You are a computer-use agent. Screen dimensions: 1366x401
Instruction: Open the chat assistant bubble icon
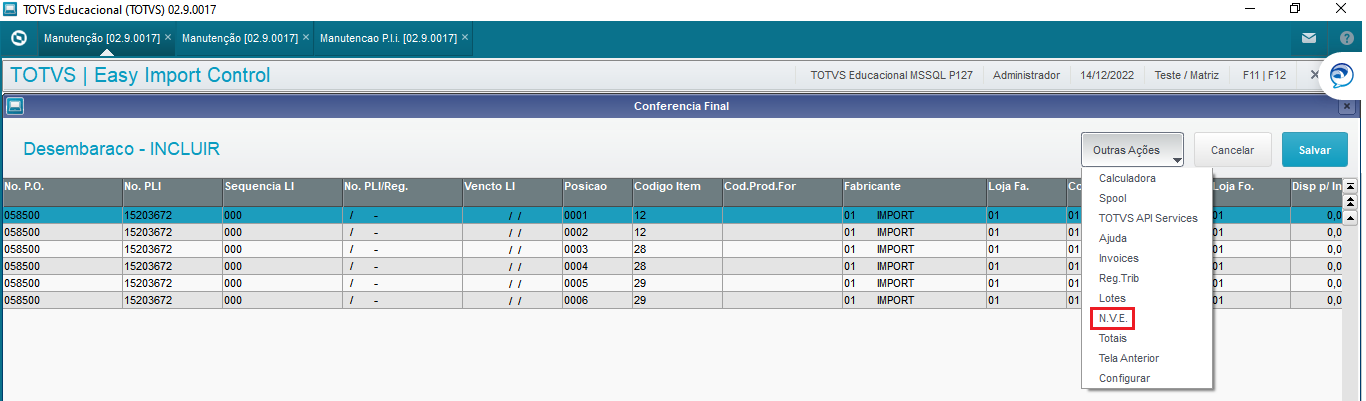click(x=1342, y=75)
